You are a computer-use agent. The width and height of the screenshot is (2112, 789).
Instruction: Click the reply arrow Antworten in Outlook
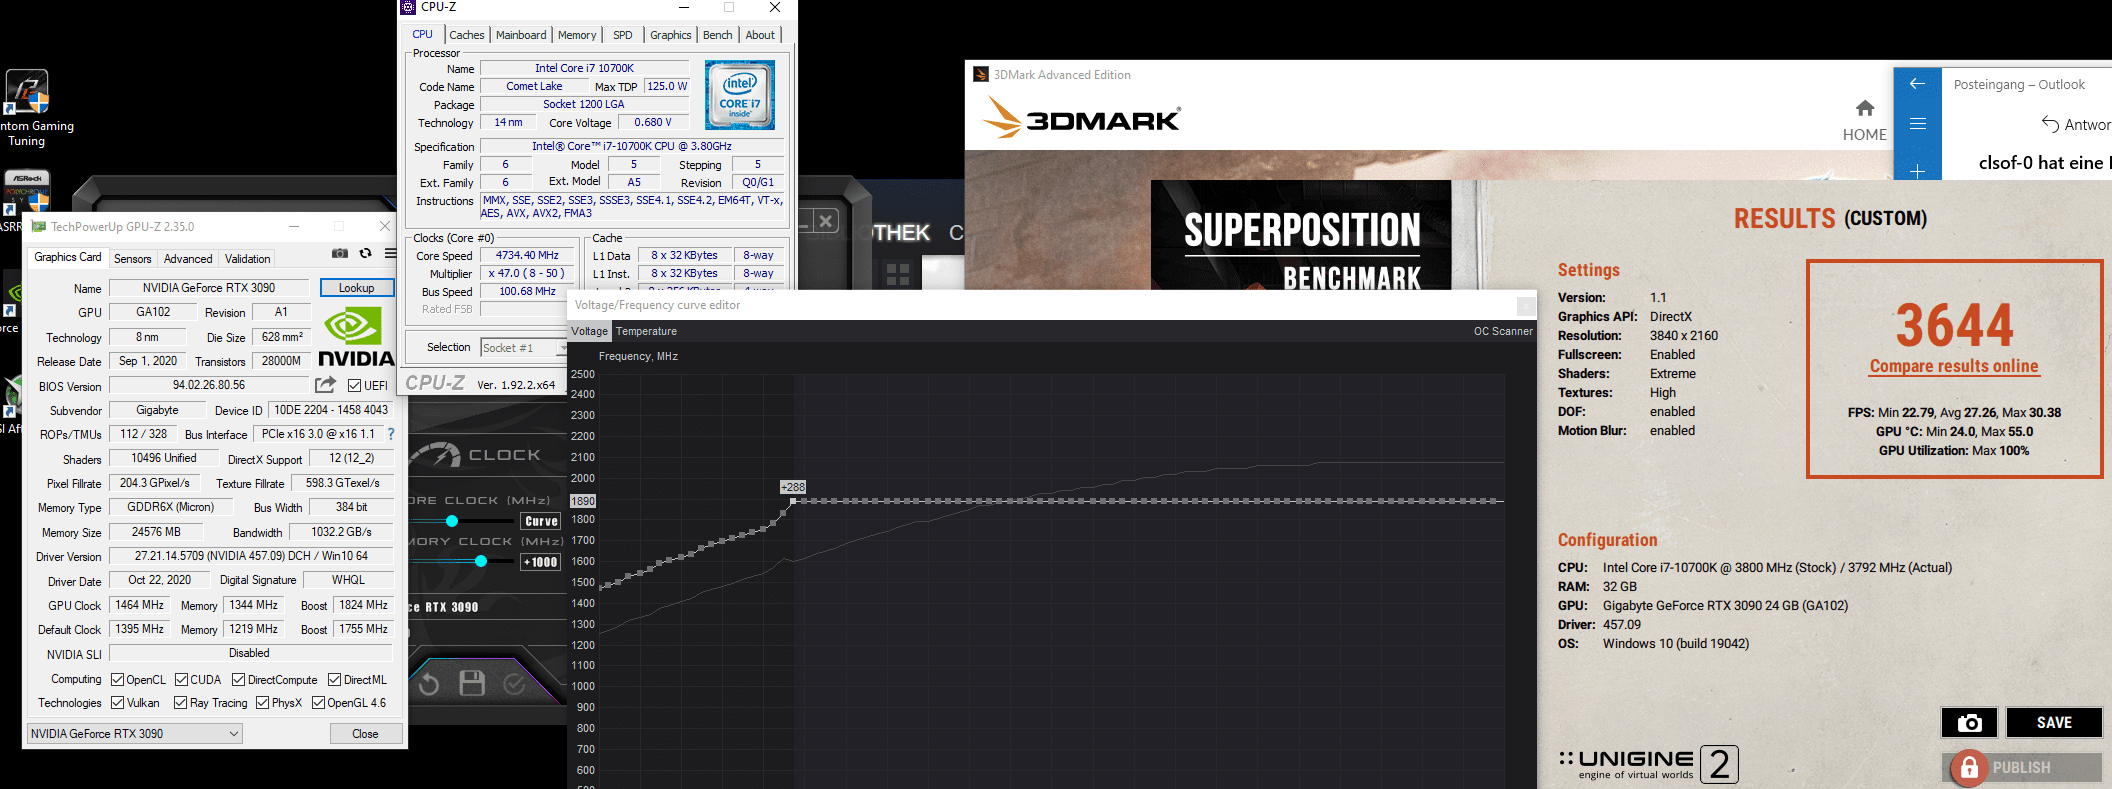2050,124
